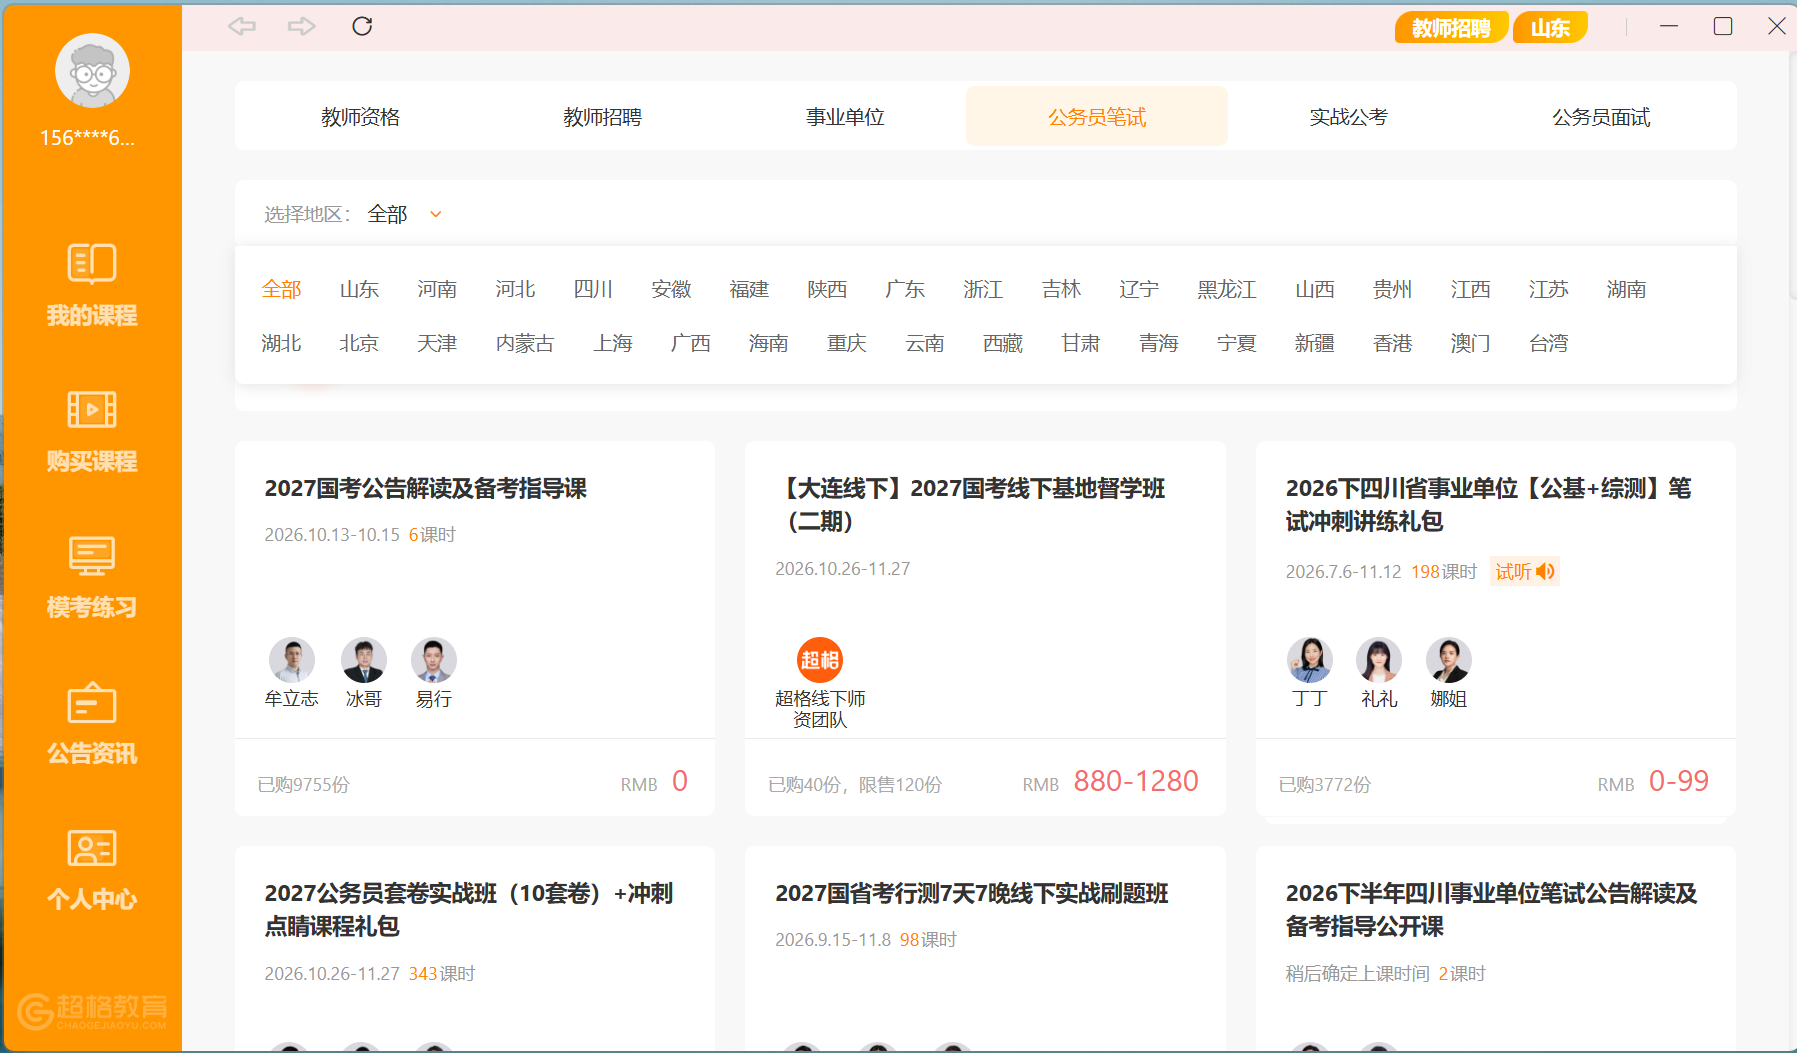Maximize the application window
This screenshot has height=1053, width=1797.
(x=1723, y=26)
